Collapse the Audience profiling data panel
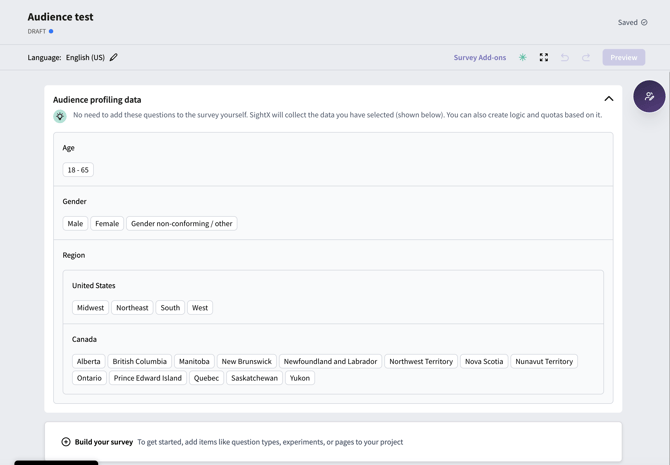Image resolution: width=670 pixels, height=465 pixels. 608,99
